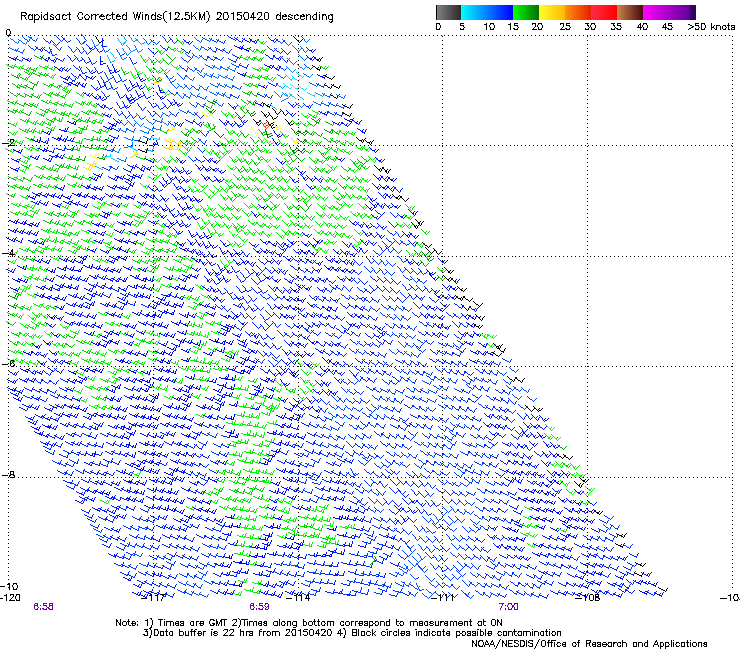Image resolution: width=740 pixels, height=650 pixels.
Task: Click the -111 longitude axis label
Action: 443,598
